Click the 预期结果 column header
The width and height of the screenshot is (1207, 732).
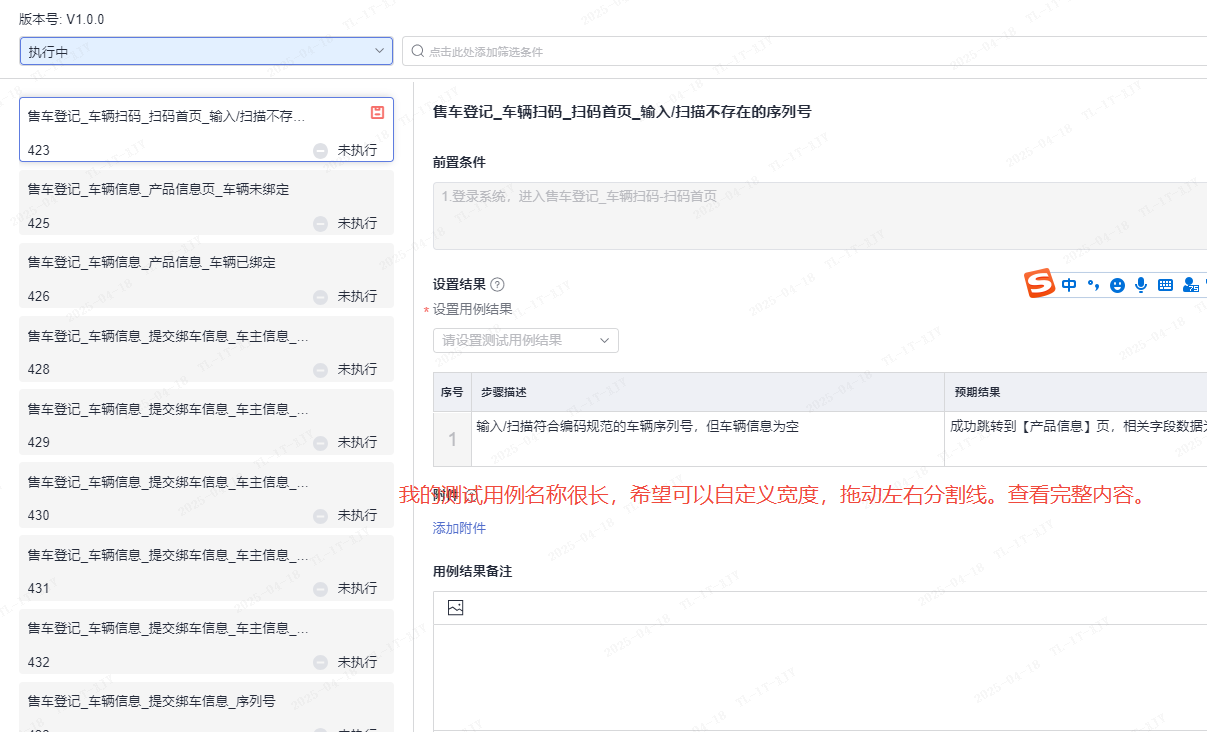[1076, 393]
